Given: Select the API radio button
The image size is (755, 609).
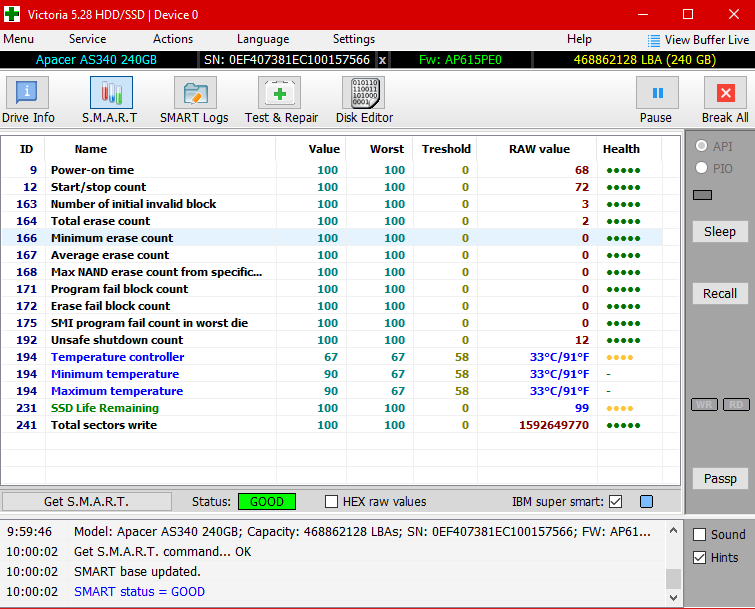Looking at the screenshot, I should point(702,145).
